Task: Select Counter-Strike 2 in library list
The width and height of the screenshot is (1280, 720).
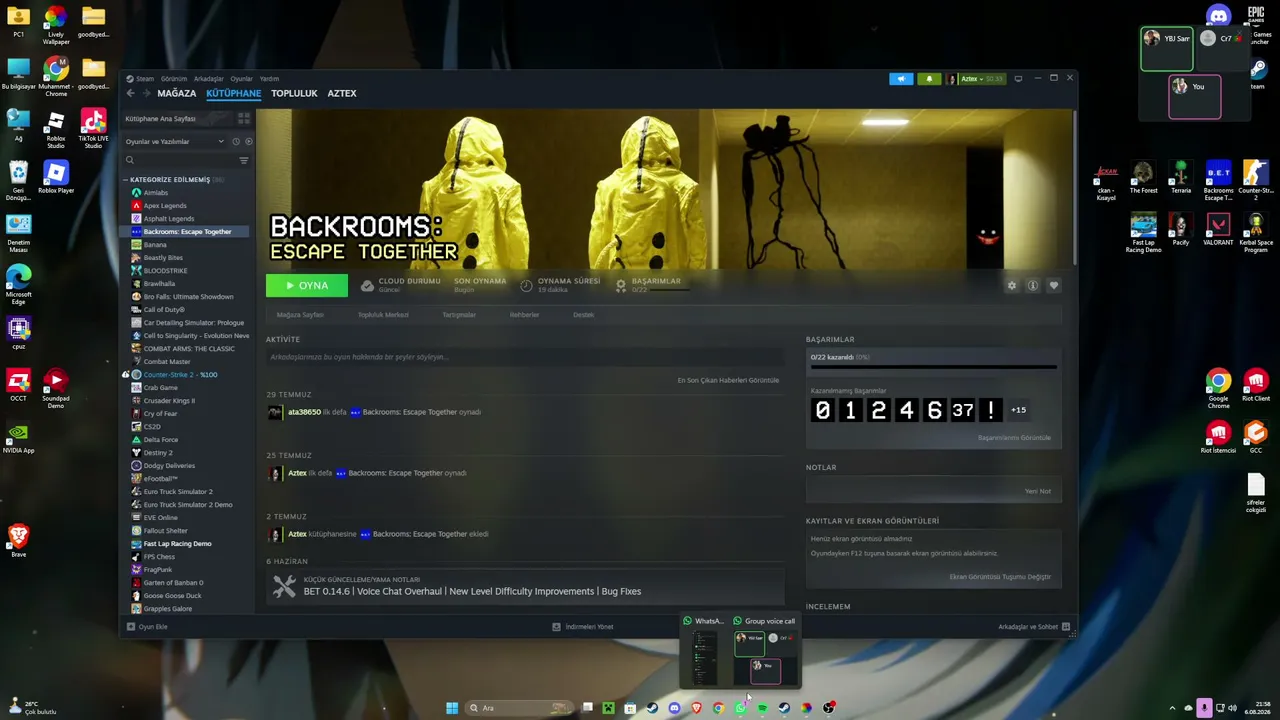Action: pos(181,375)
